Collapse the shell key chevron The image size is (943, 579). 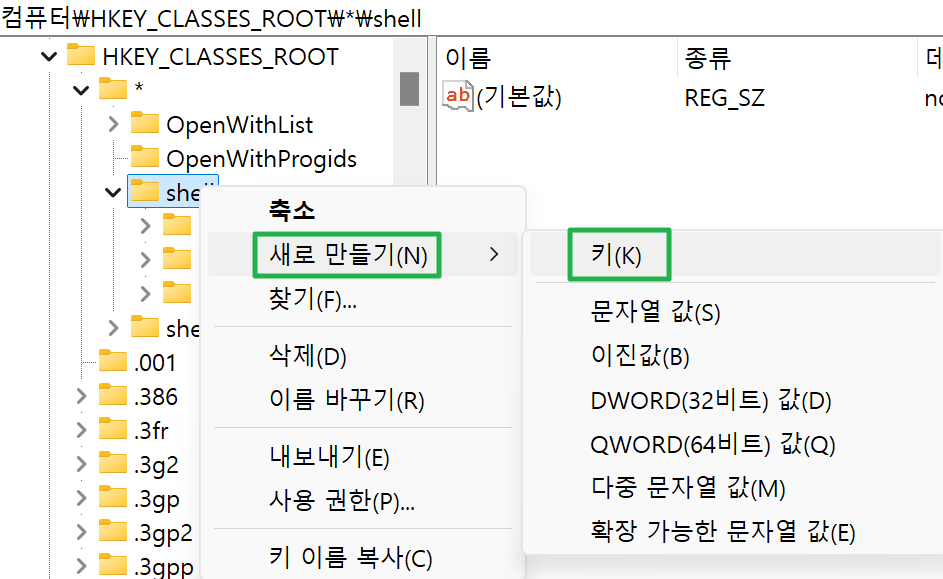(x=114, y=192)
